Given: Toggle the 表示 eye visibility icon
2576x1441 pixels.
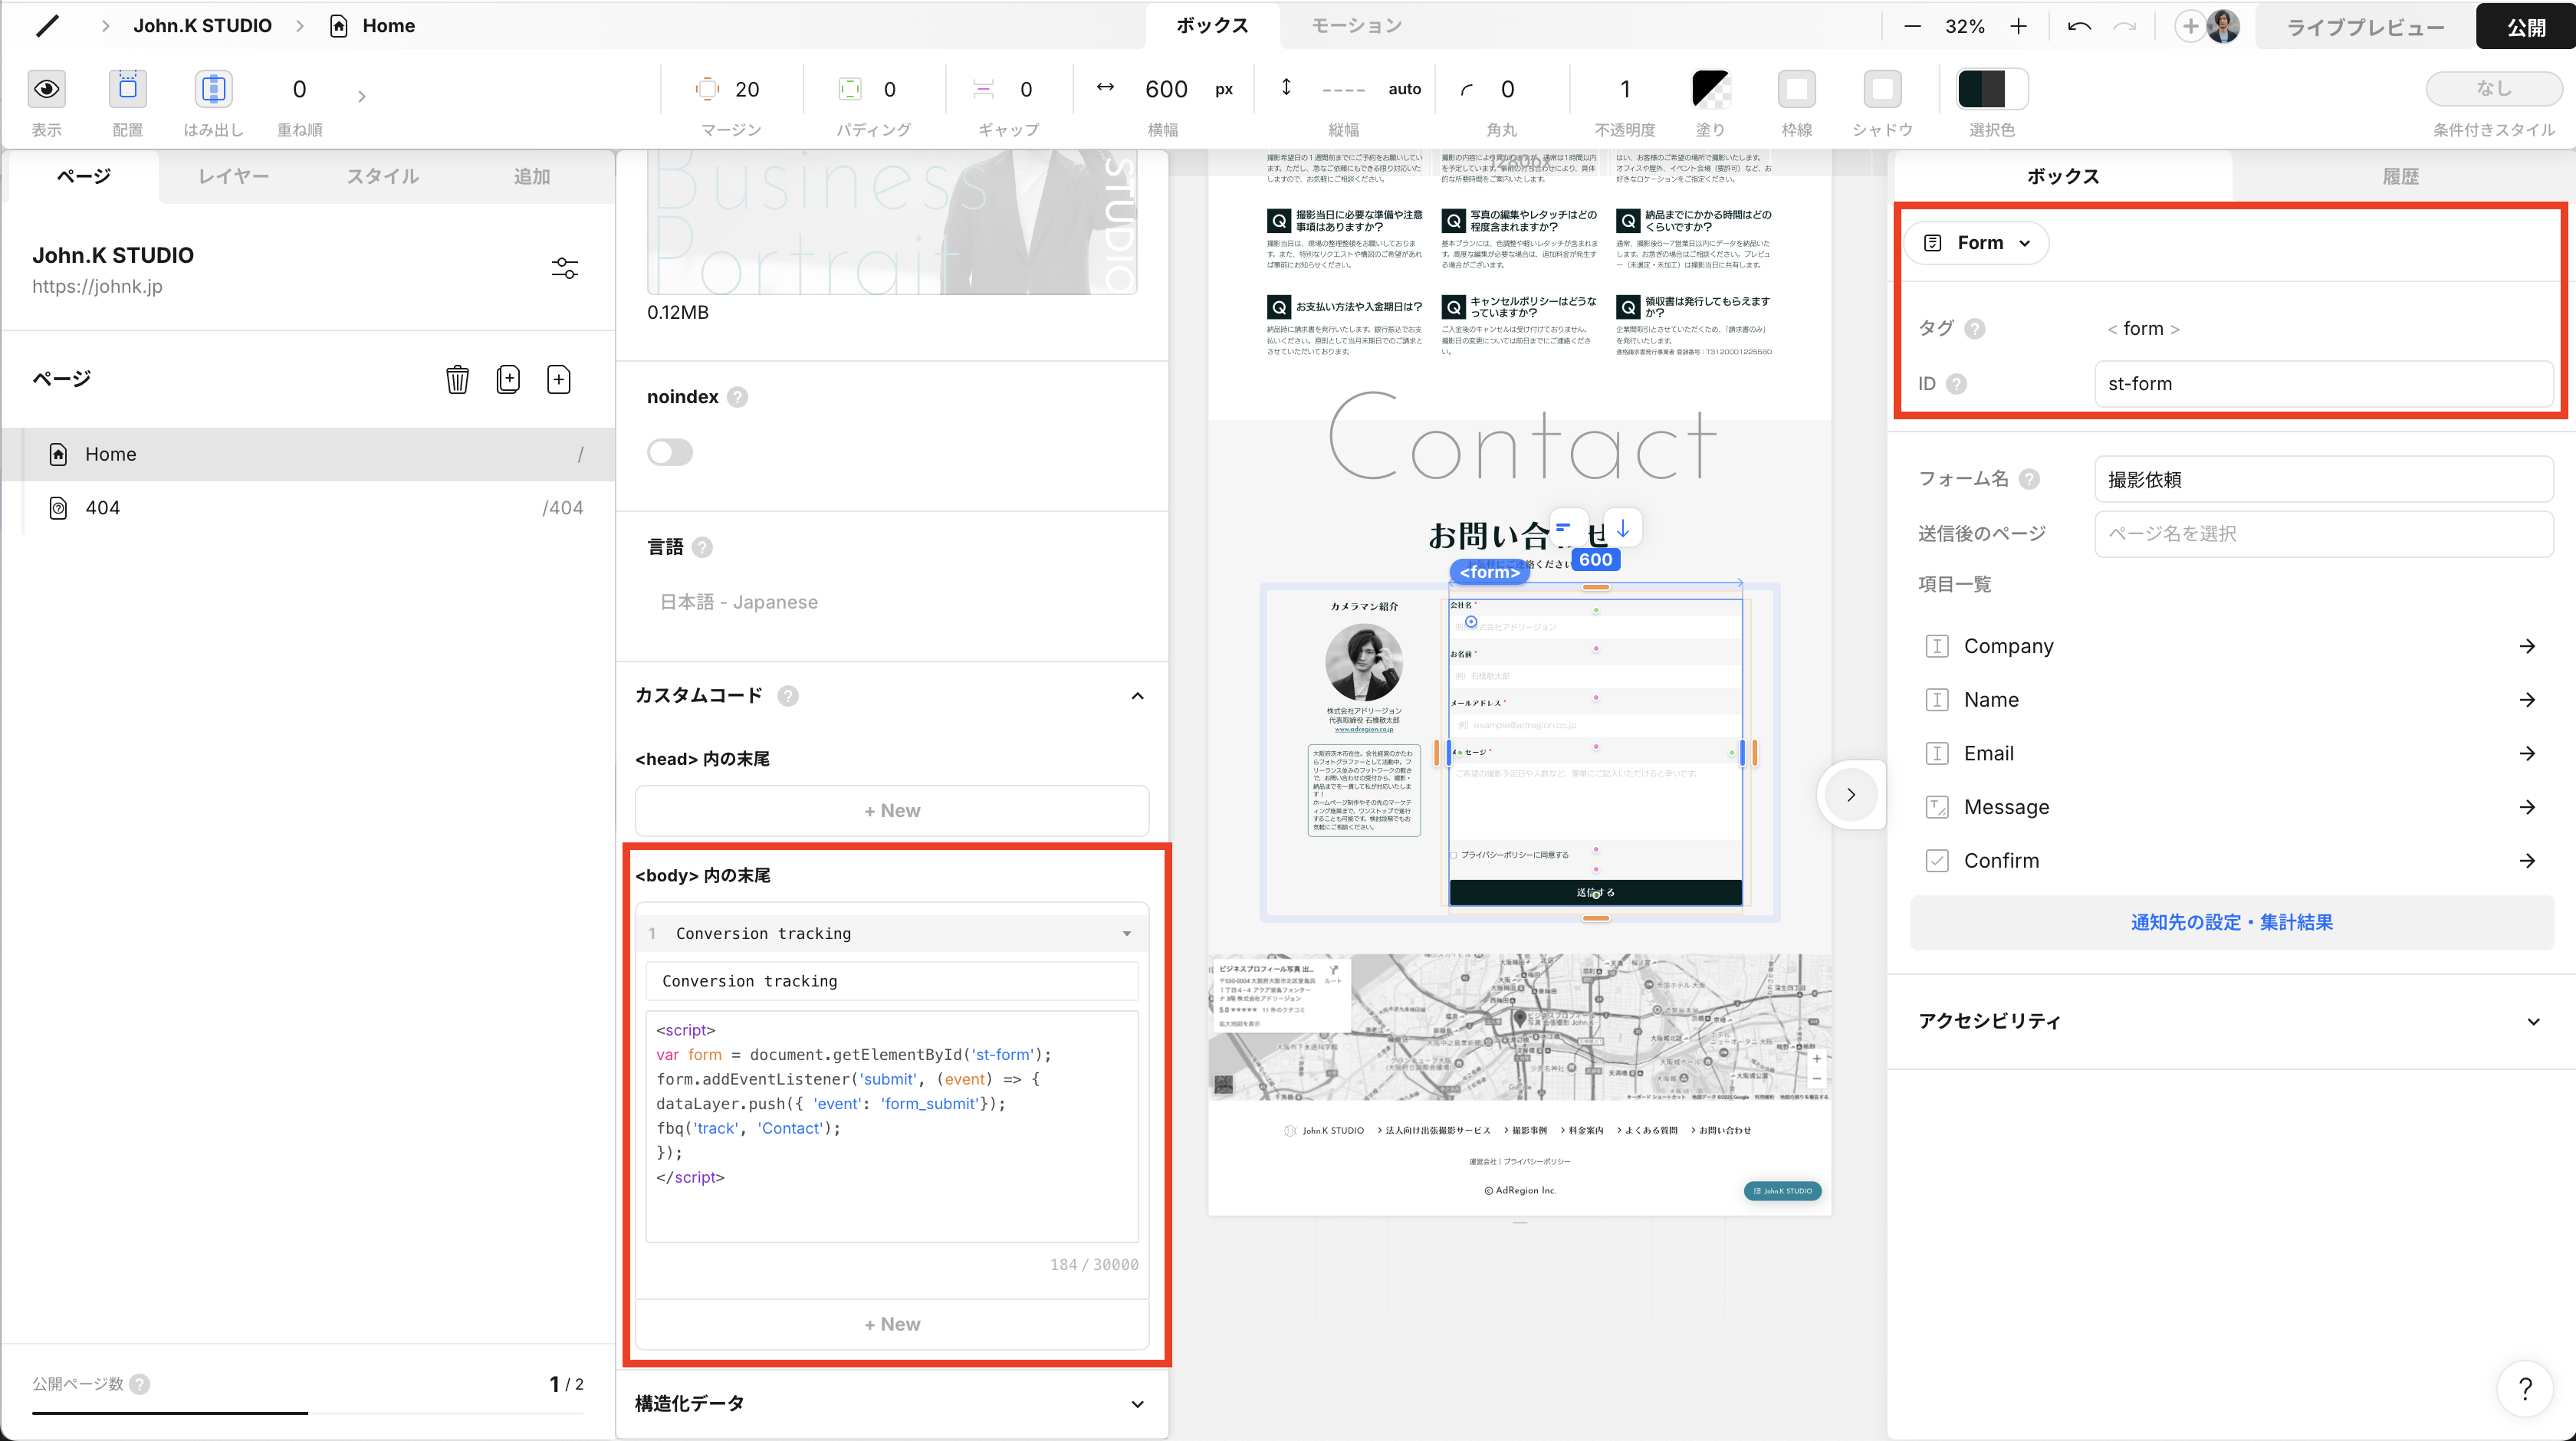Looking at the screenshot, I should coord(46,89).
